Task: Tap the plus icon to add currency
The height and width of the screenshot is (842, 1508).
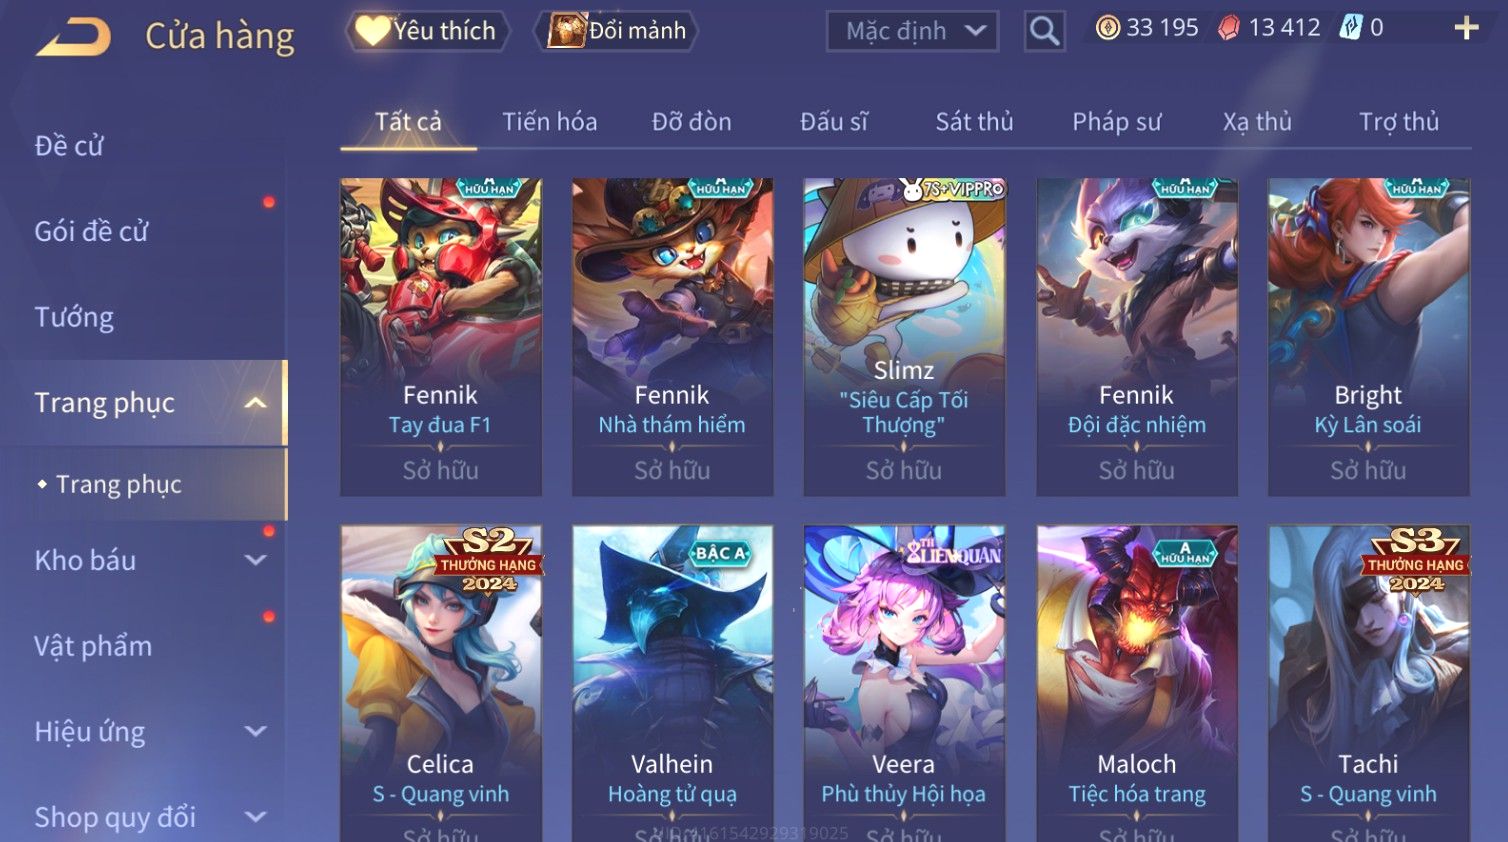Action: click(x=1466, y=28)
